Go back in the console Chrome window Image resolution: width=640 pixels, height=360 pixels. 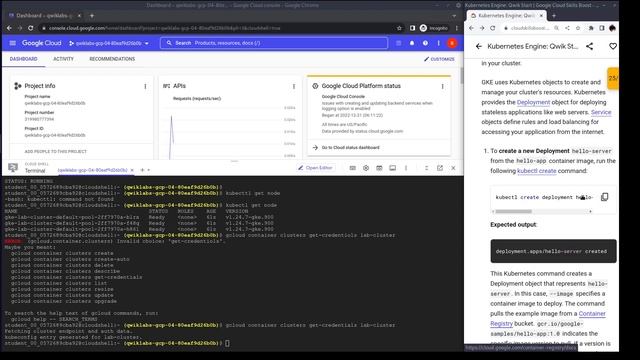point(9,28)
